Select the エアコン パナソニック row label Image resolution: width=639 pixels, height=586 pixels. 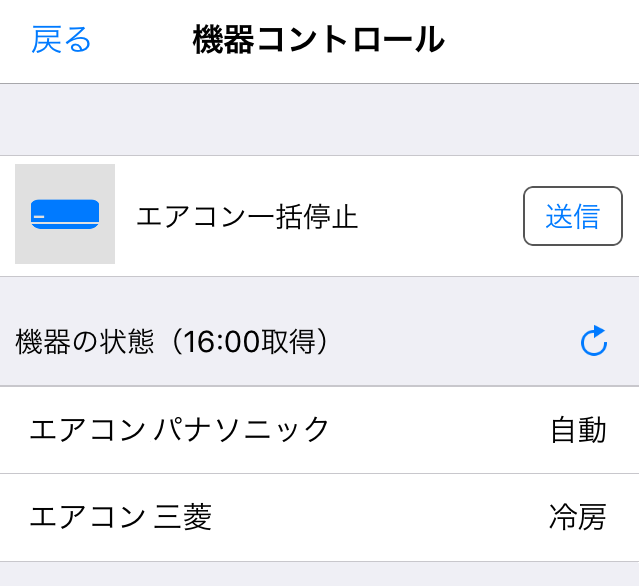coord(180,430)
